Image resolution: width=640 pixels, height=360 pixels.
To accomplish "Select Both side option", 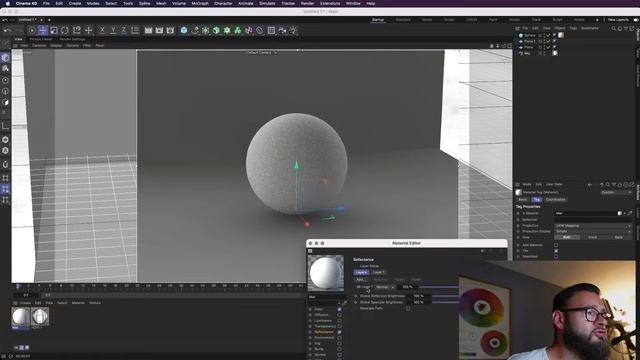I will (567, 237).
